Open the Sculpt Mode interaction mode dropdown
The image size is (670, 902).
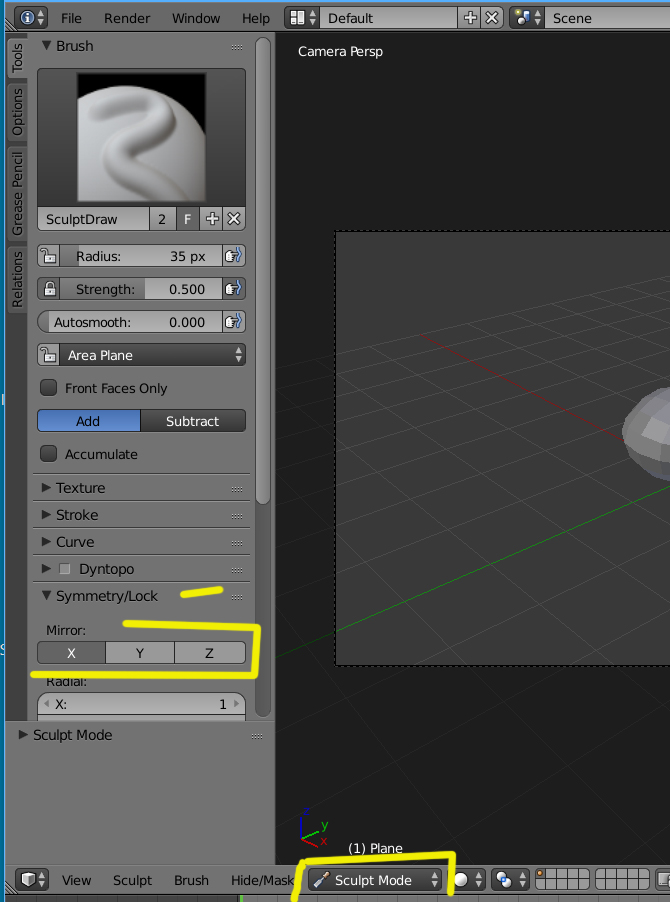[375, 880]
